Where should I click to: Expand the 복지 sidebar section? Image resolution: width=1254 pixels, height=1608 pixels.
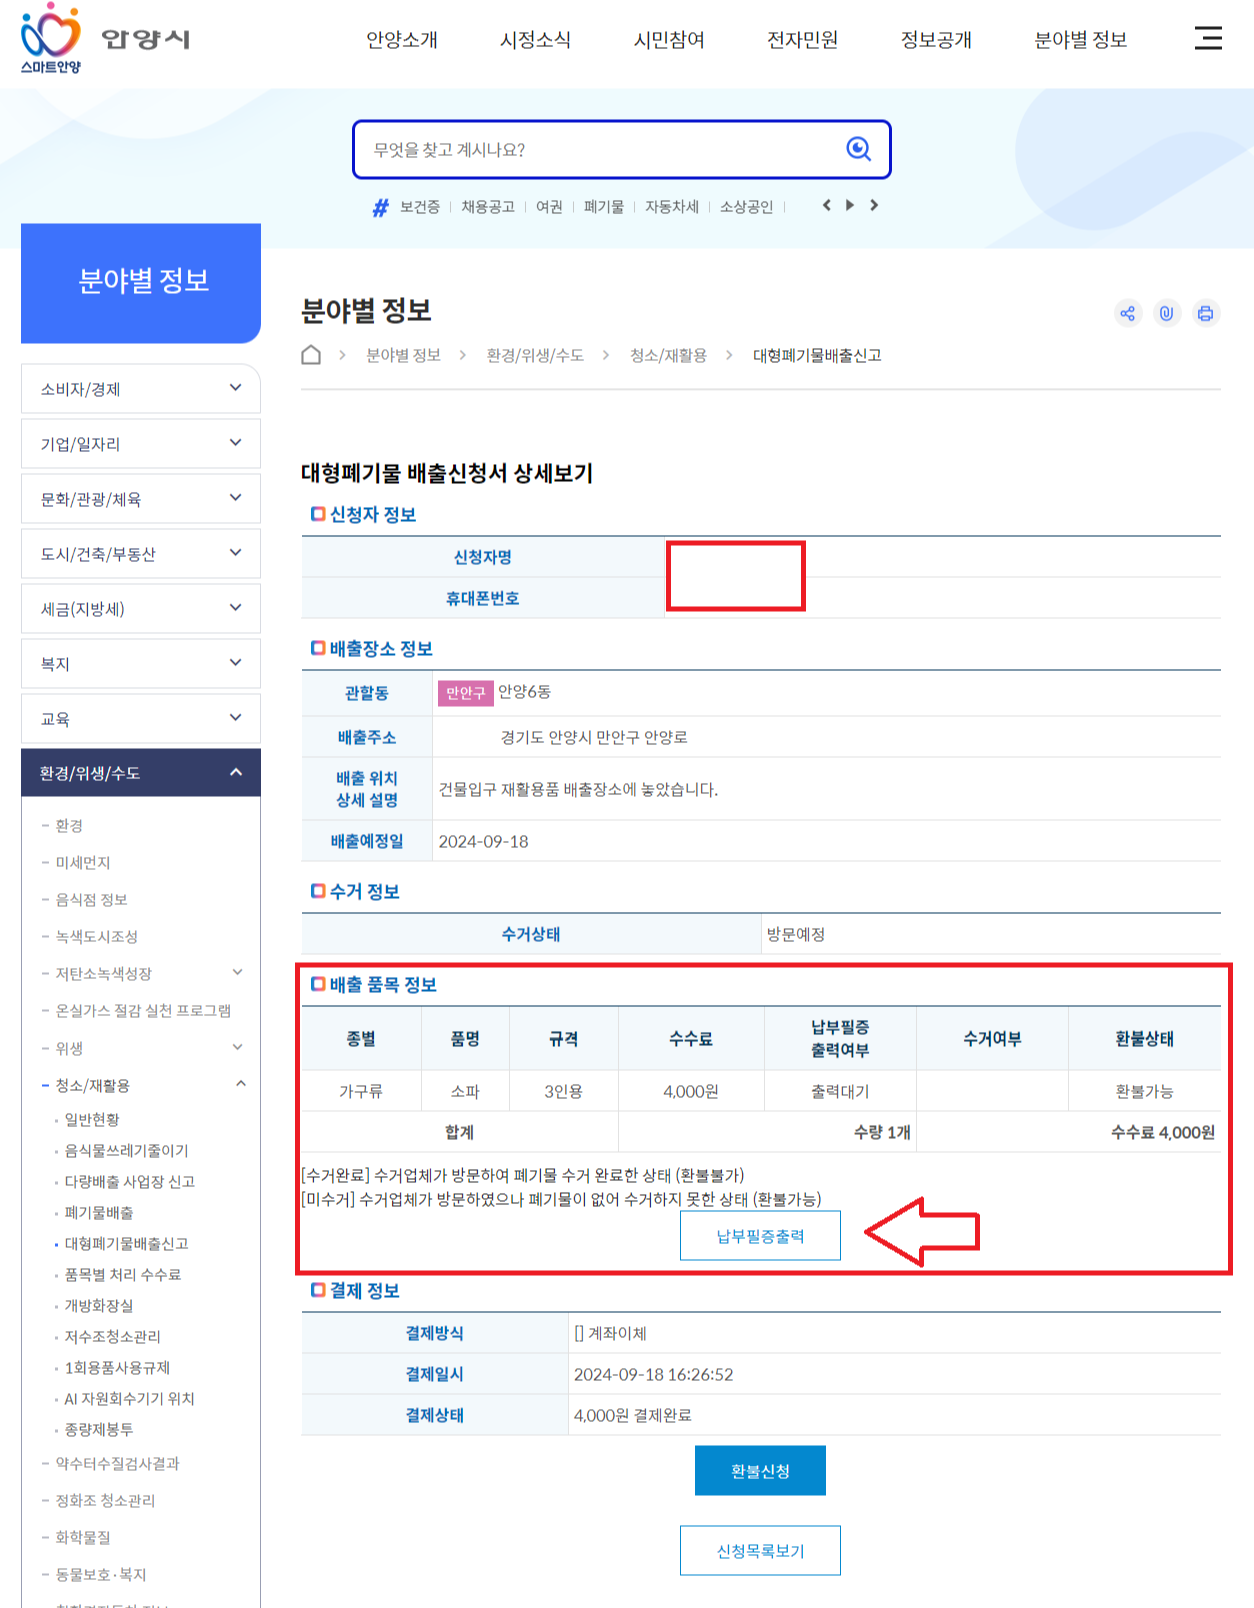pyautogui.click(x=141, y=664)
